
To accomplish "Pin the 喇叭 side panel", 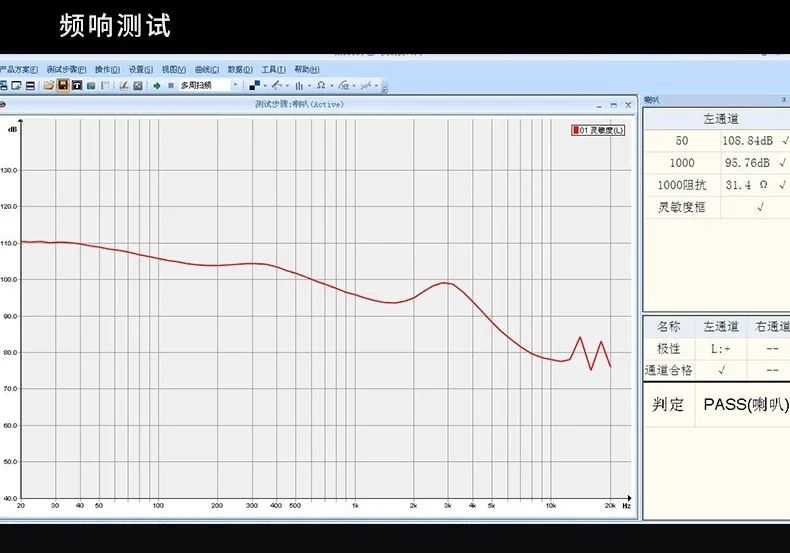I will (x=783, y=100).
